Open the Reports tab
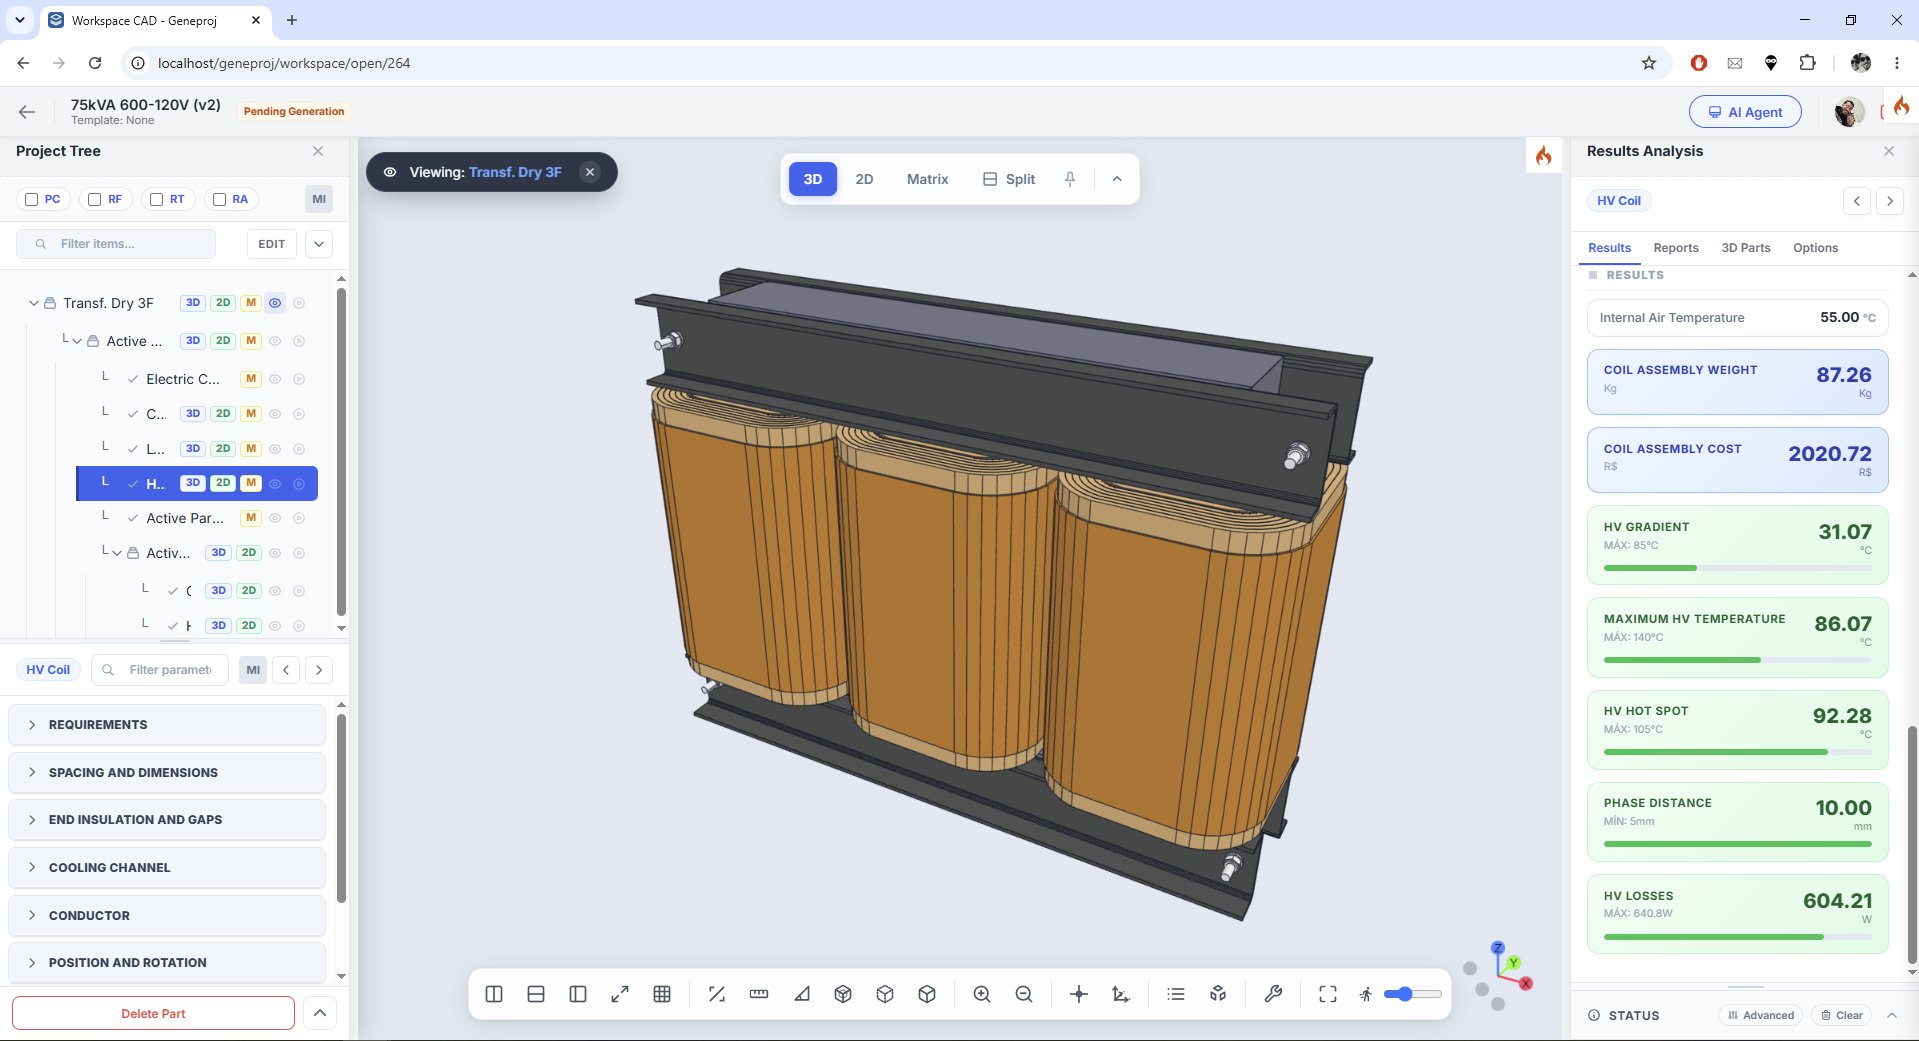1919x1041 pixels. [1676, 248]
